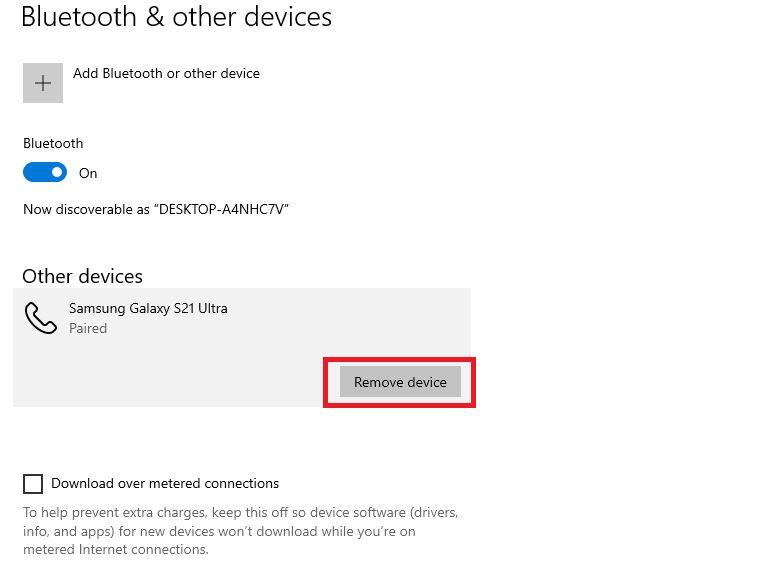Click the Other devices heading
Image resolution: width=773 pixels, height=570 pixels.
pos(82,276)
